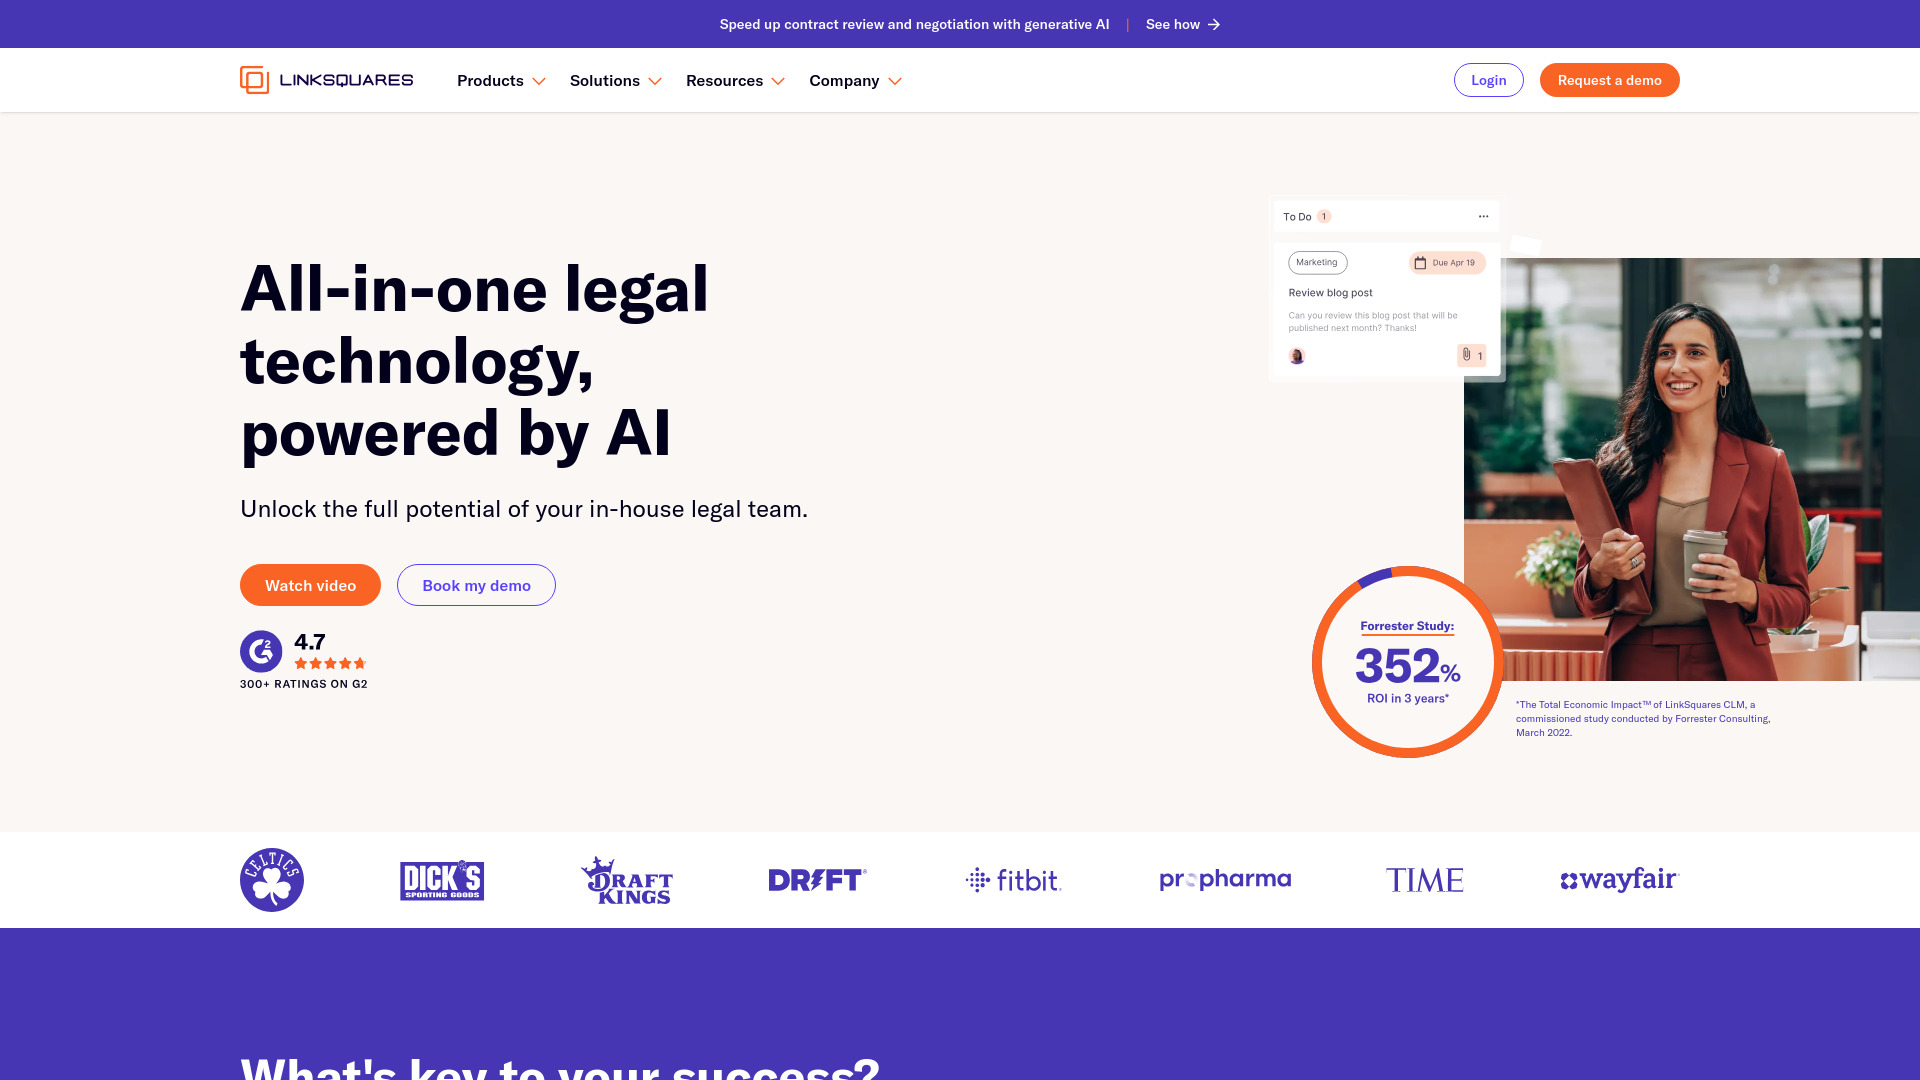The image size is (1920, 1080).
Task: Click the G2 ratings badge icon
Action: click(x=260, y=650)
